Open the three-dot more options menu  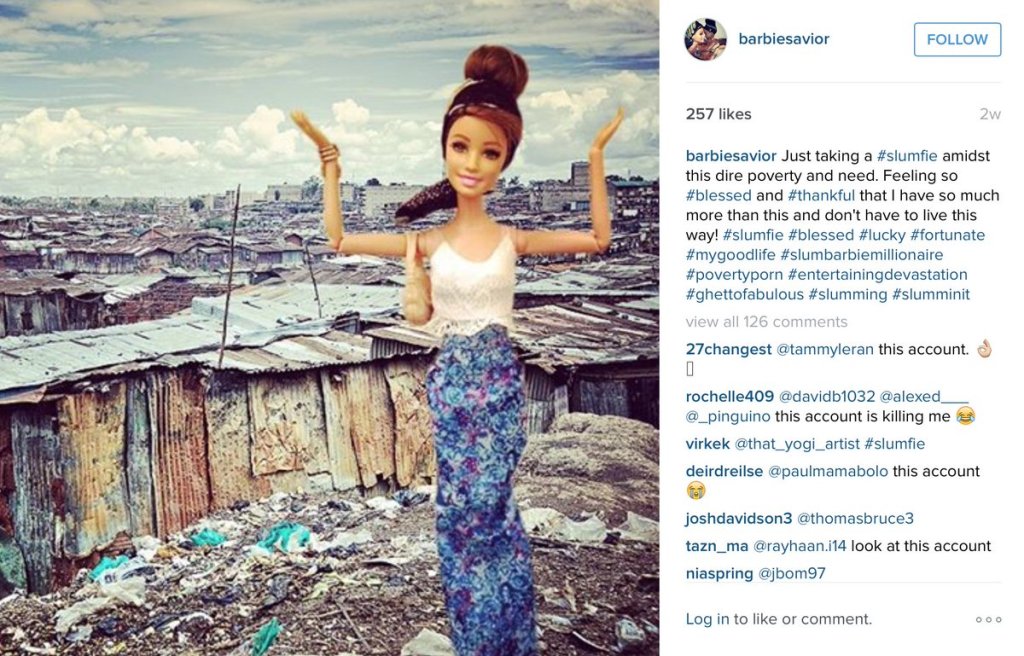point(988,619)
